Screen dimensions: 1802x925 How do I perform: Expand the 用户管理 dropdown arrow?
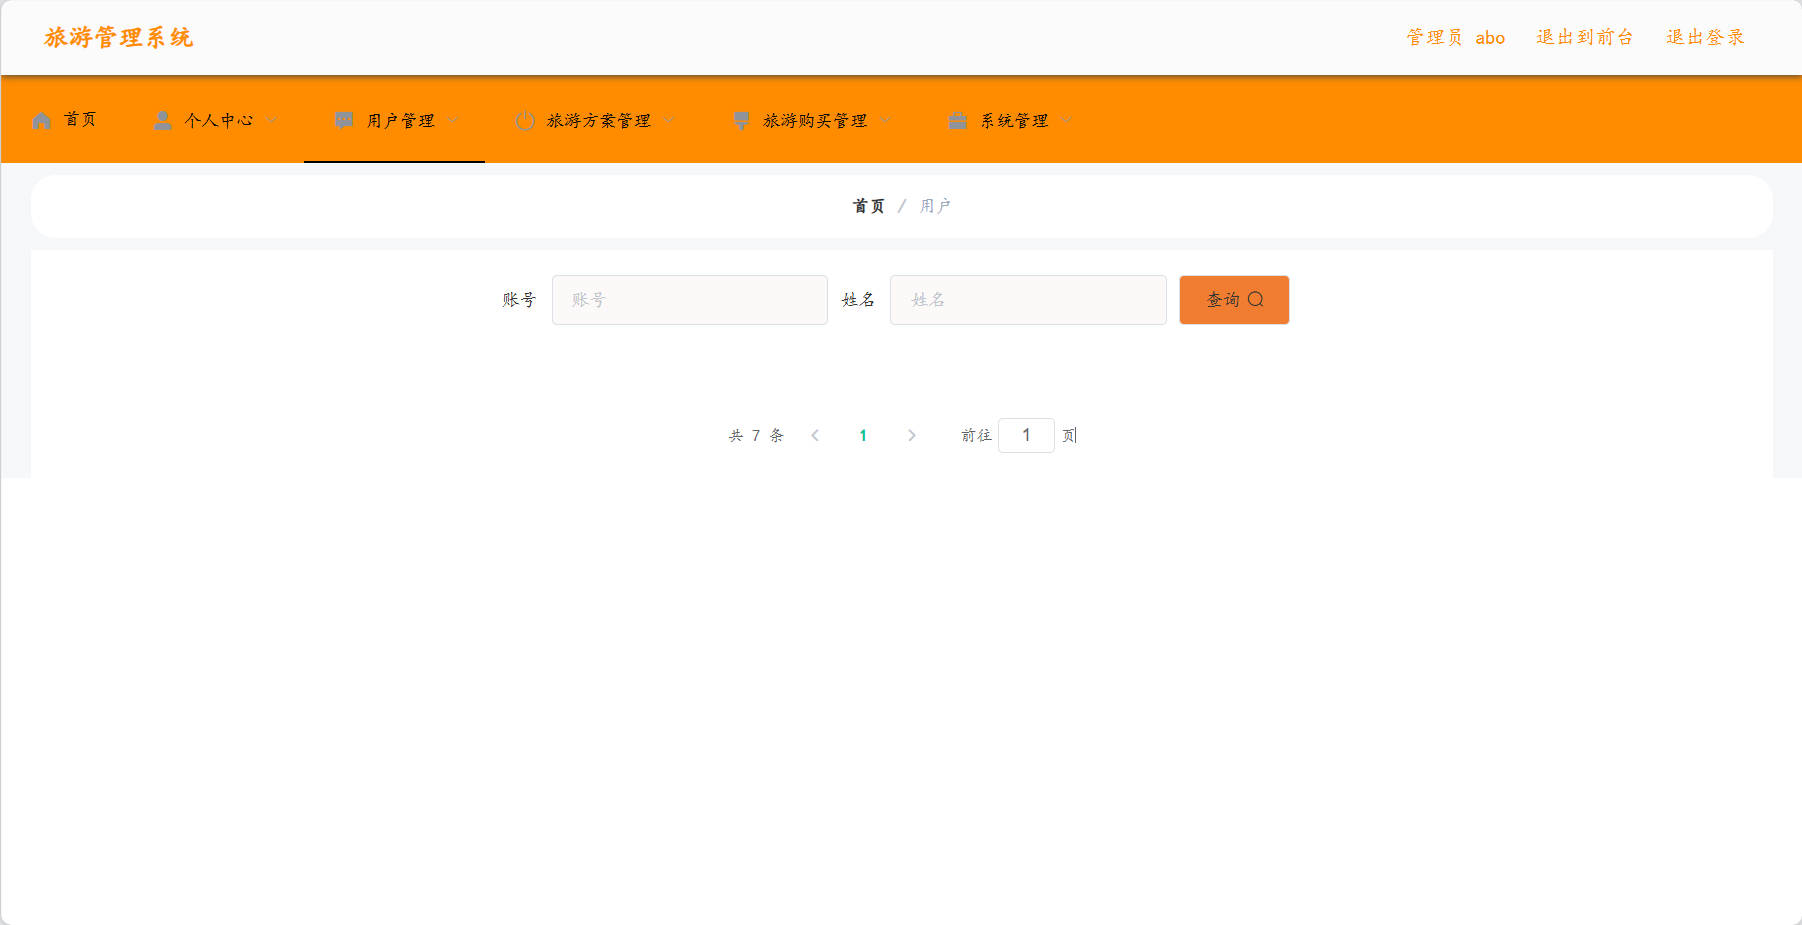pyautogui.click(x=452, y=121)
